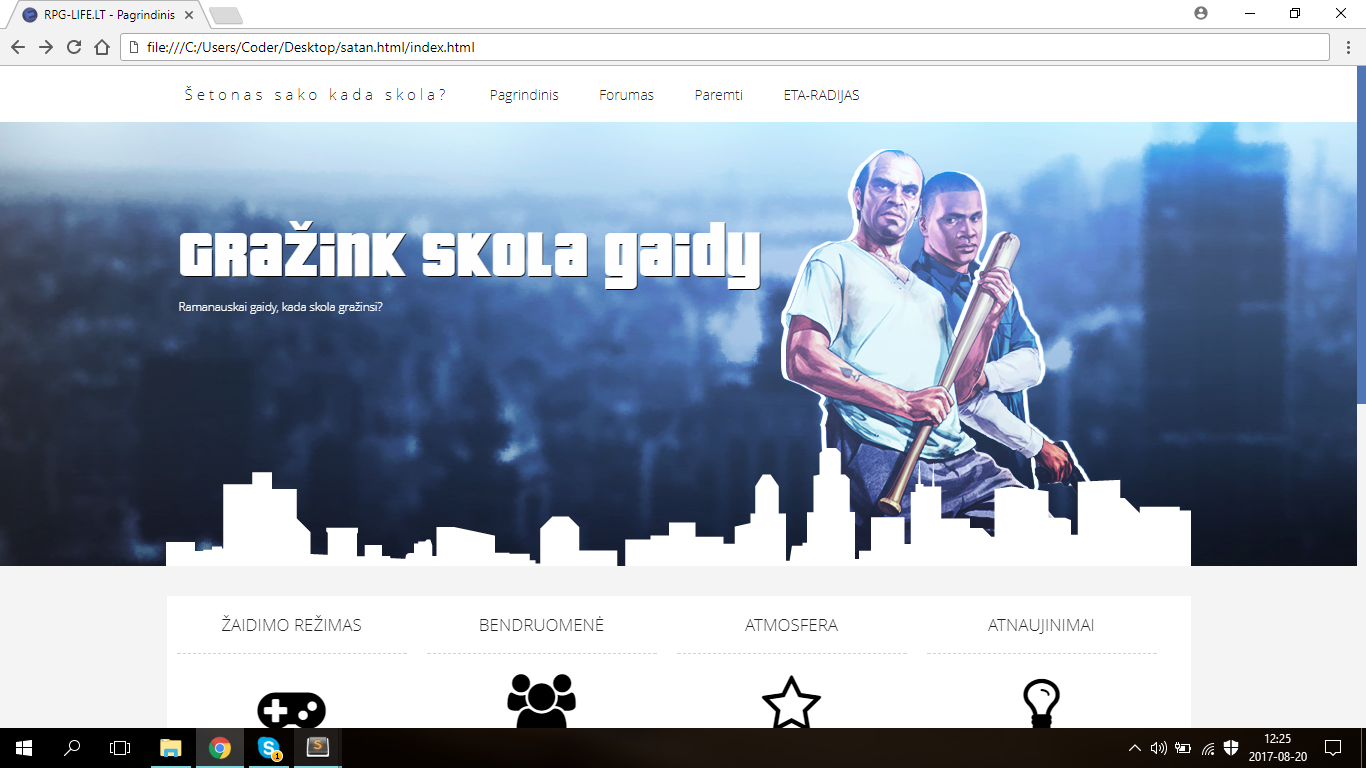Open the Paremti menu item
Image resolution: width=1366 pixels, height=768 pixels.
click(x=719, y=95)
